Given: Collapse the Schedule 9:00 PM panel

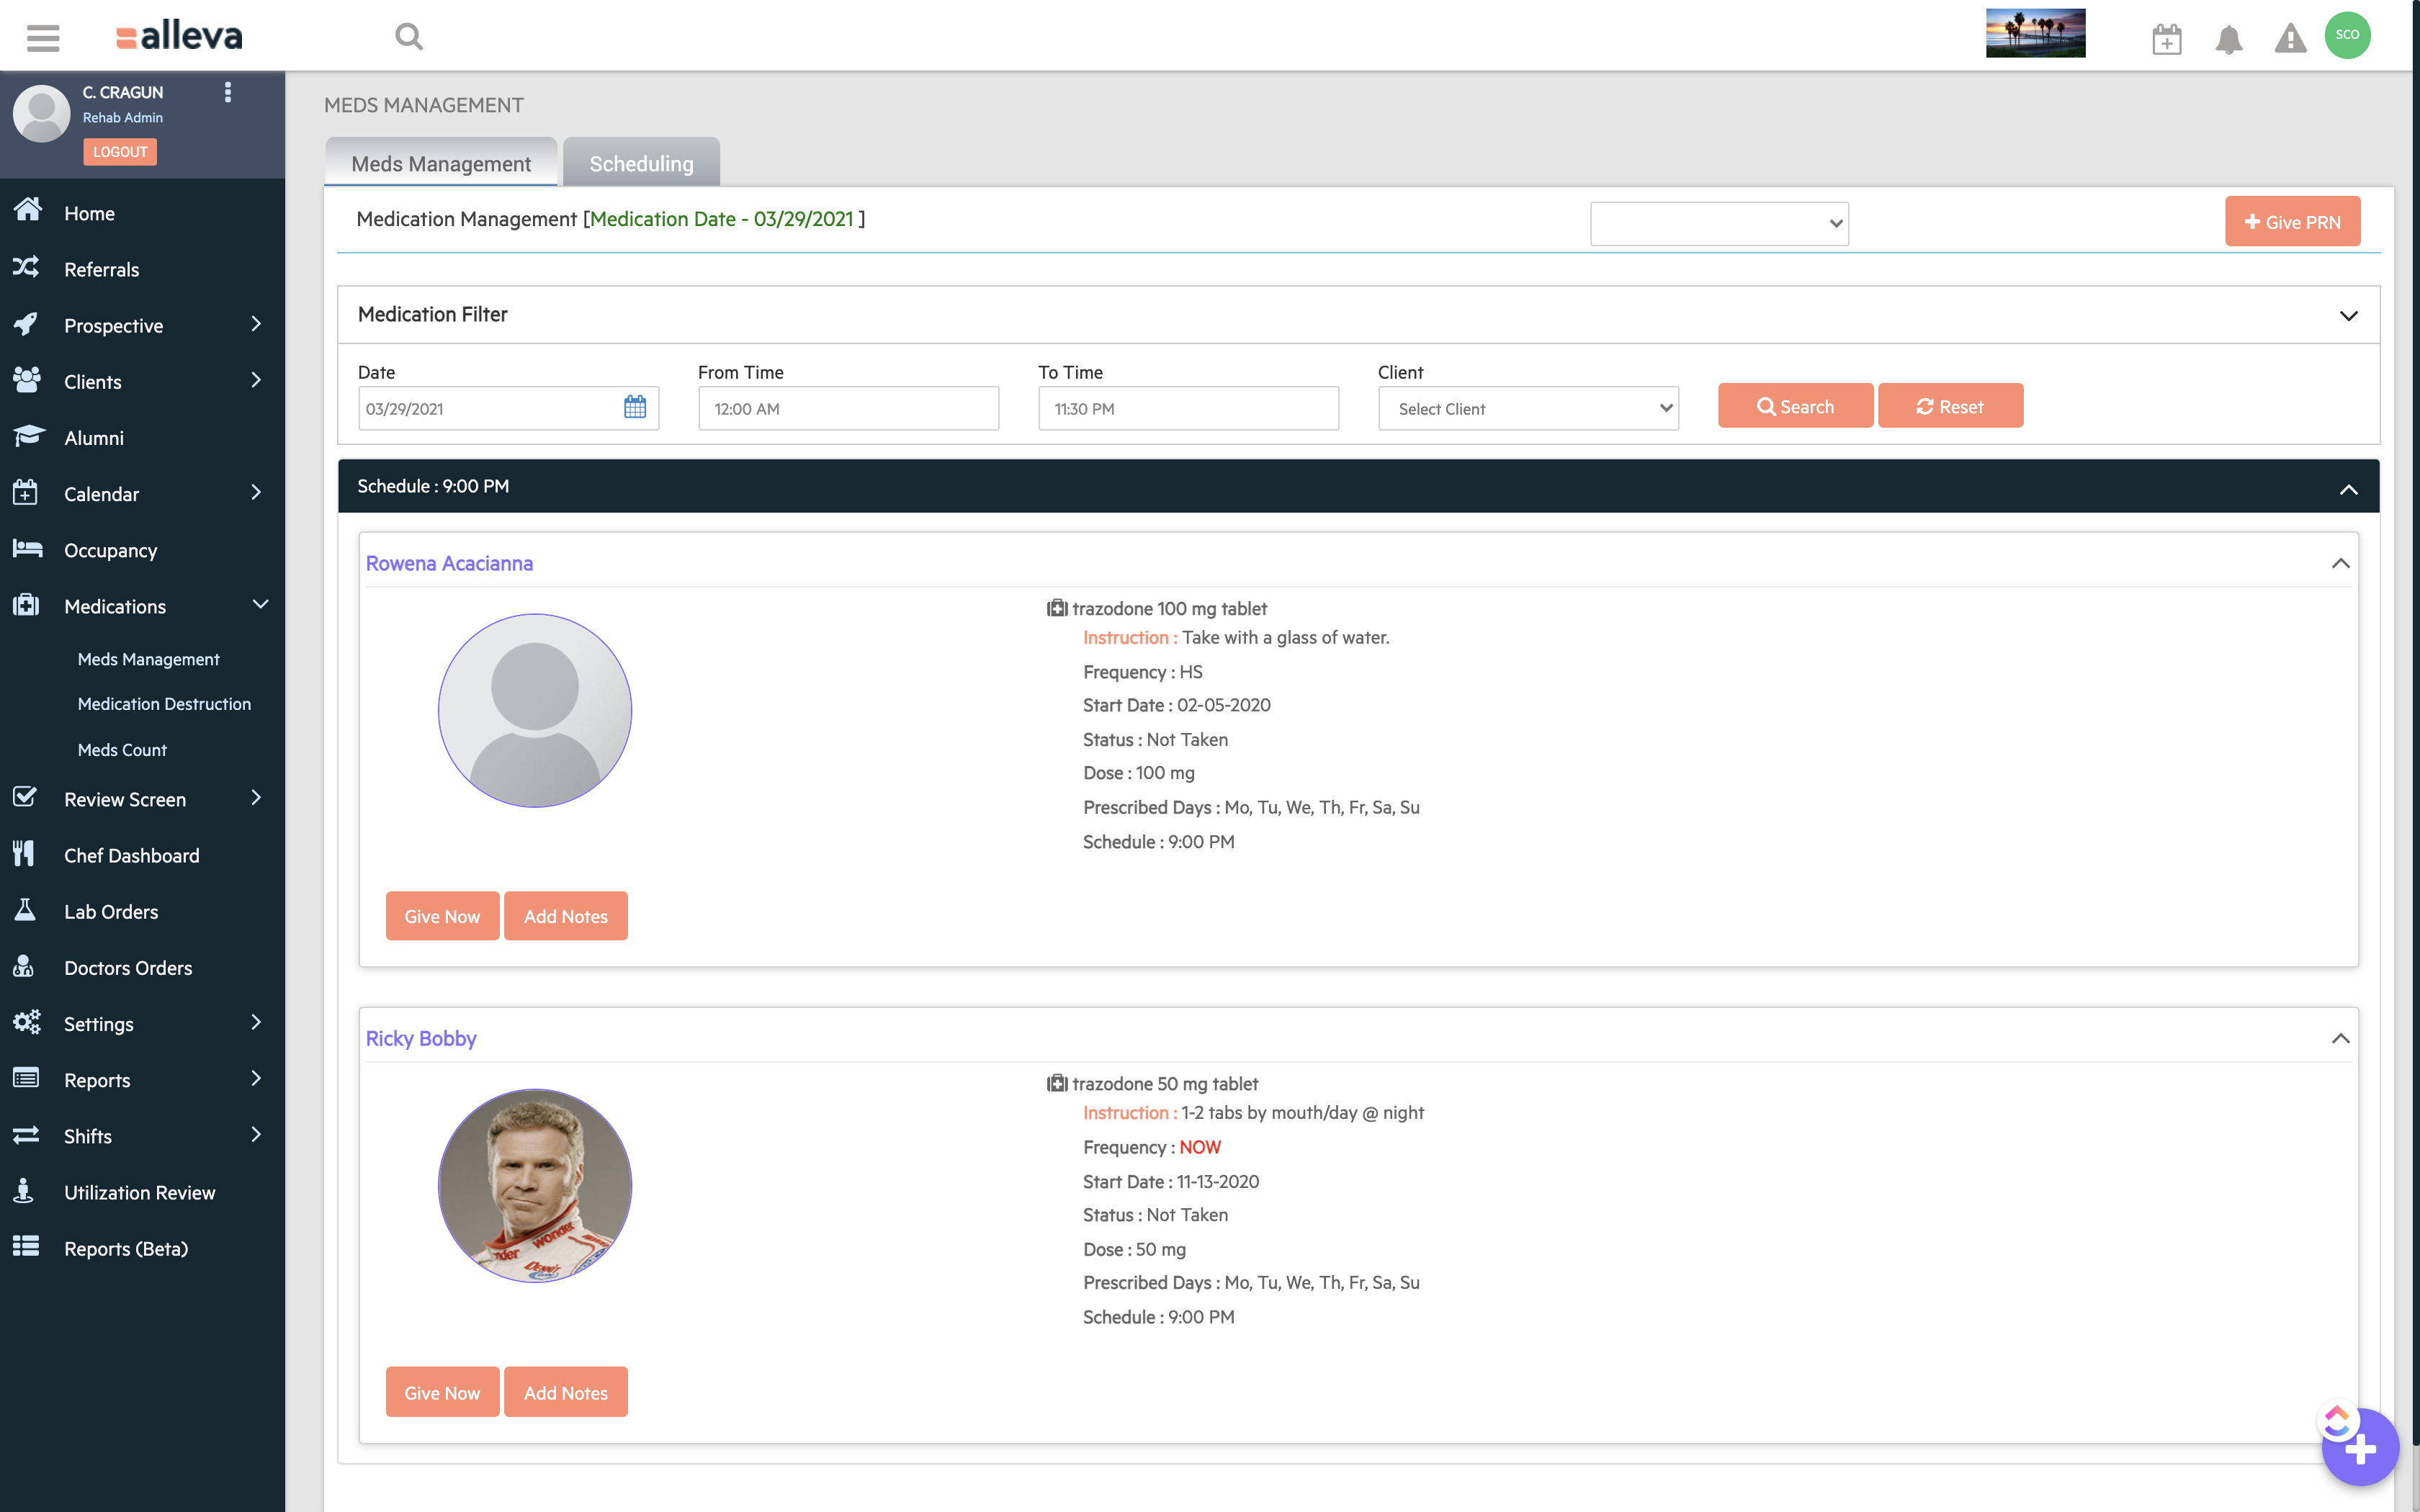Looking at the screenshot, I should pos(2347,489).
